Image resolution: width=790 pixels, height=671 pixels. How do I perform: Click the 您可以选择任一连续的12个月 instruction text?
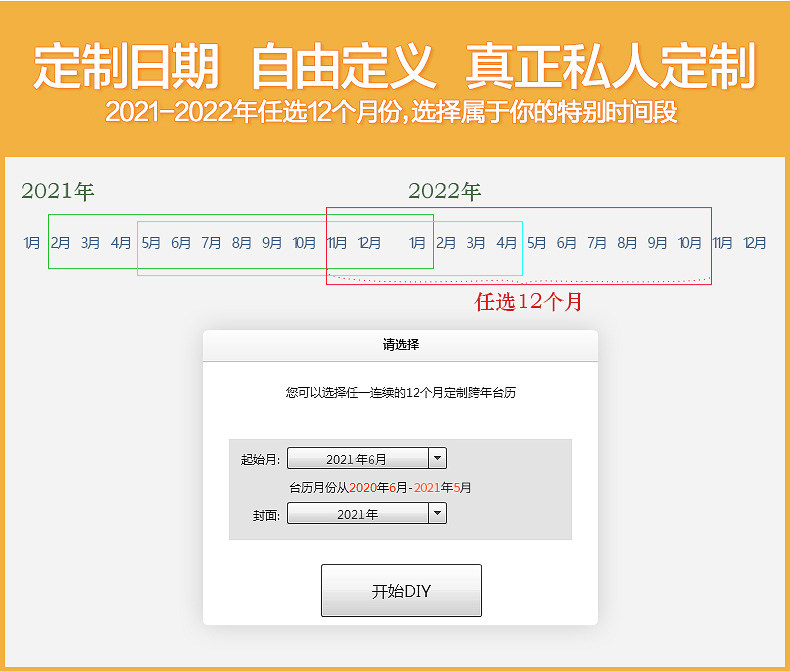pos(401,392)
